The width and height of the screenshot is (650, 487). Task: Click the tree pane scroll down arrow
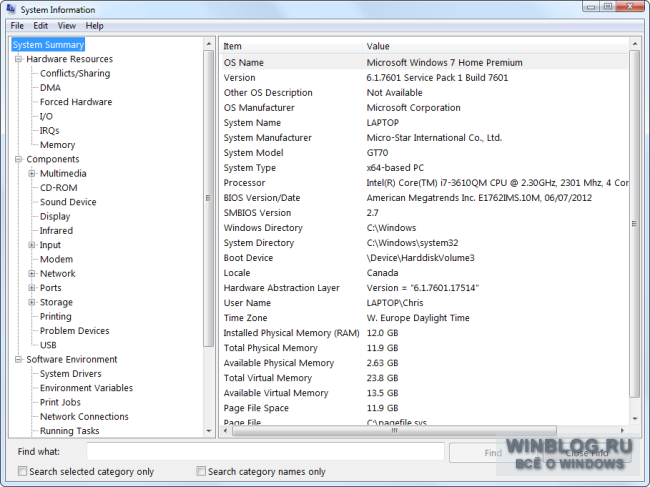209,431
